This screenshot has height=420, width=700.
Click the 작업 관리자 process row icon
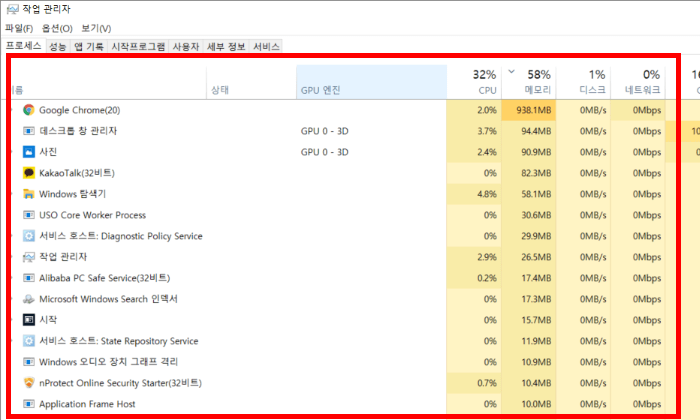point(29,257)
